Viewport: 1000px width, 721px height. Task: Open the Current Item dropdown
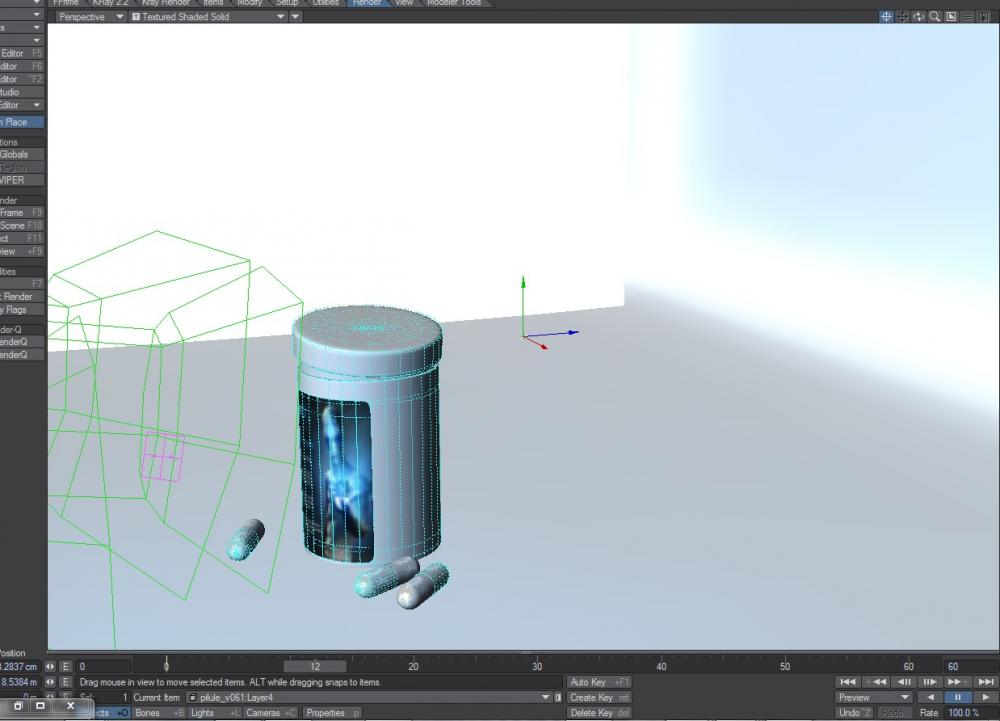click(369, 697)
